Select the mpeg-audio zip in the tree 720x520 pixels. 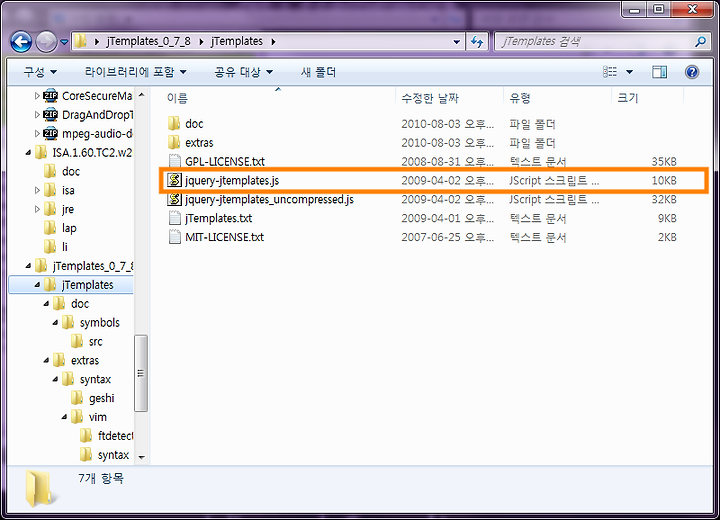click(x=87, y=134)
